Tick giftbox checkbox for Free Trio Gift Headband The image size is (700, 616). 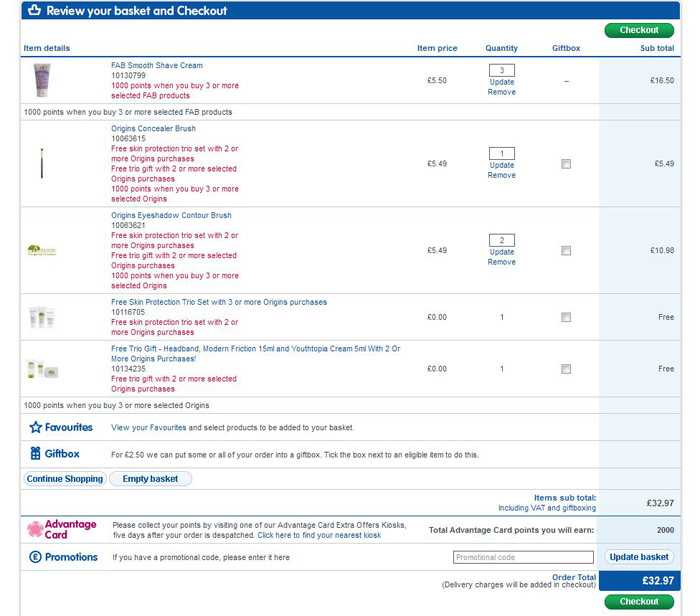point(566,369)
